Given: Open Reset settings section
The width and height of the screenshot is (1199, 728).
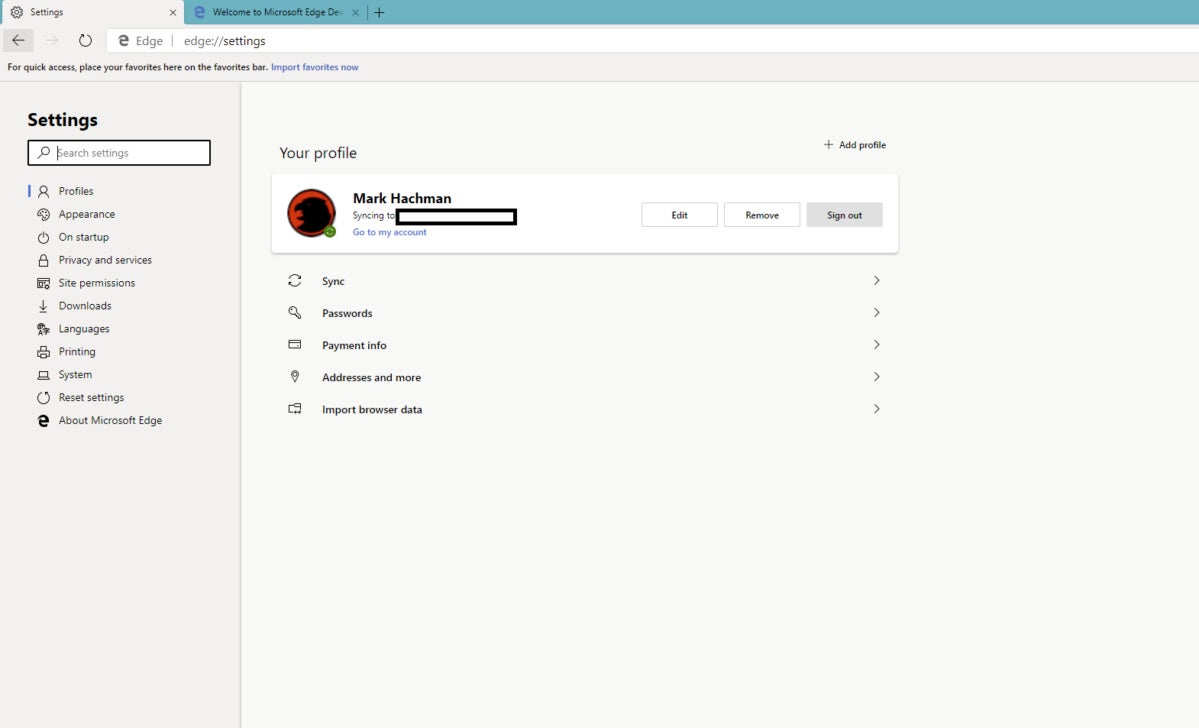Looking at the screenshot, I should (x=91, y=398).
